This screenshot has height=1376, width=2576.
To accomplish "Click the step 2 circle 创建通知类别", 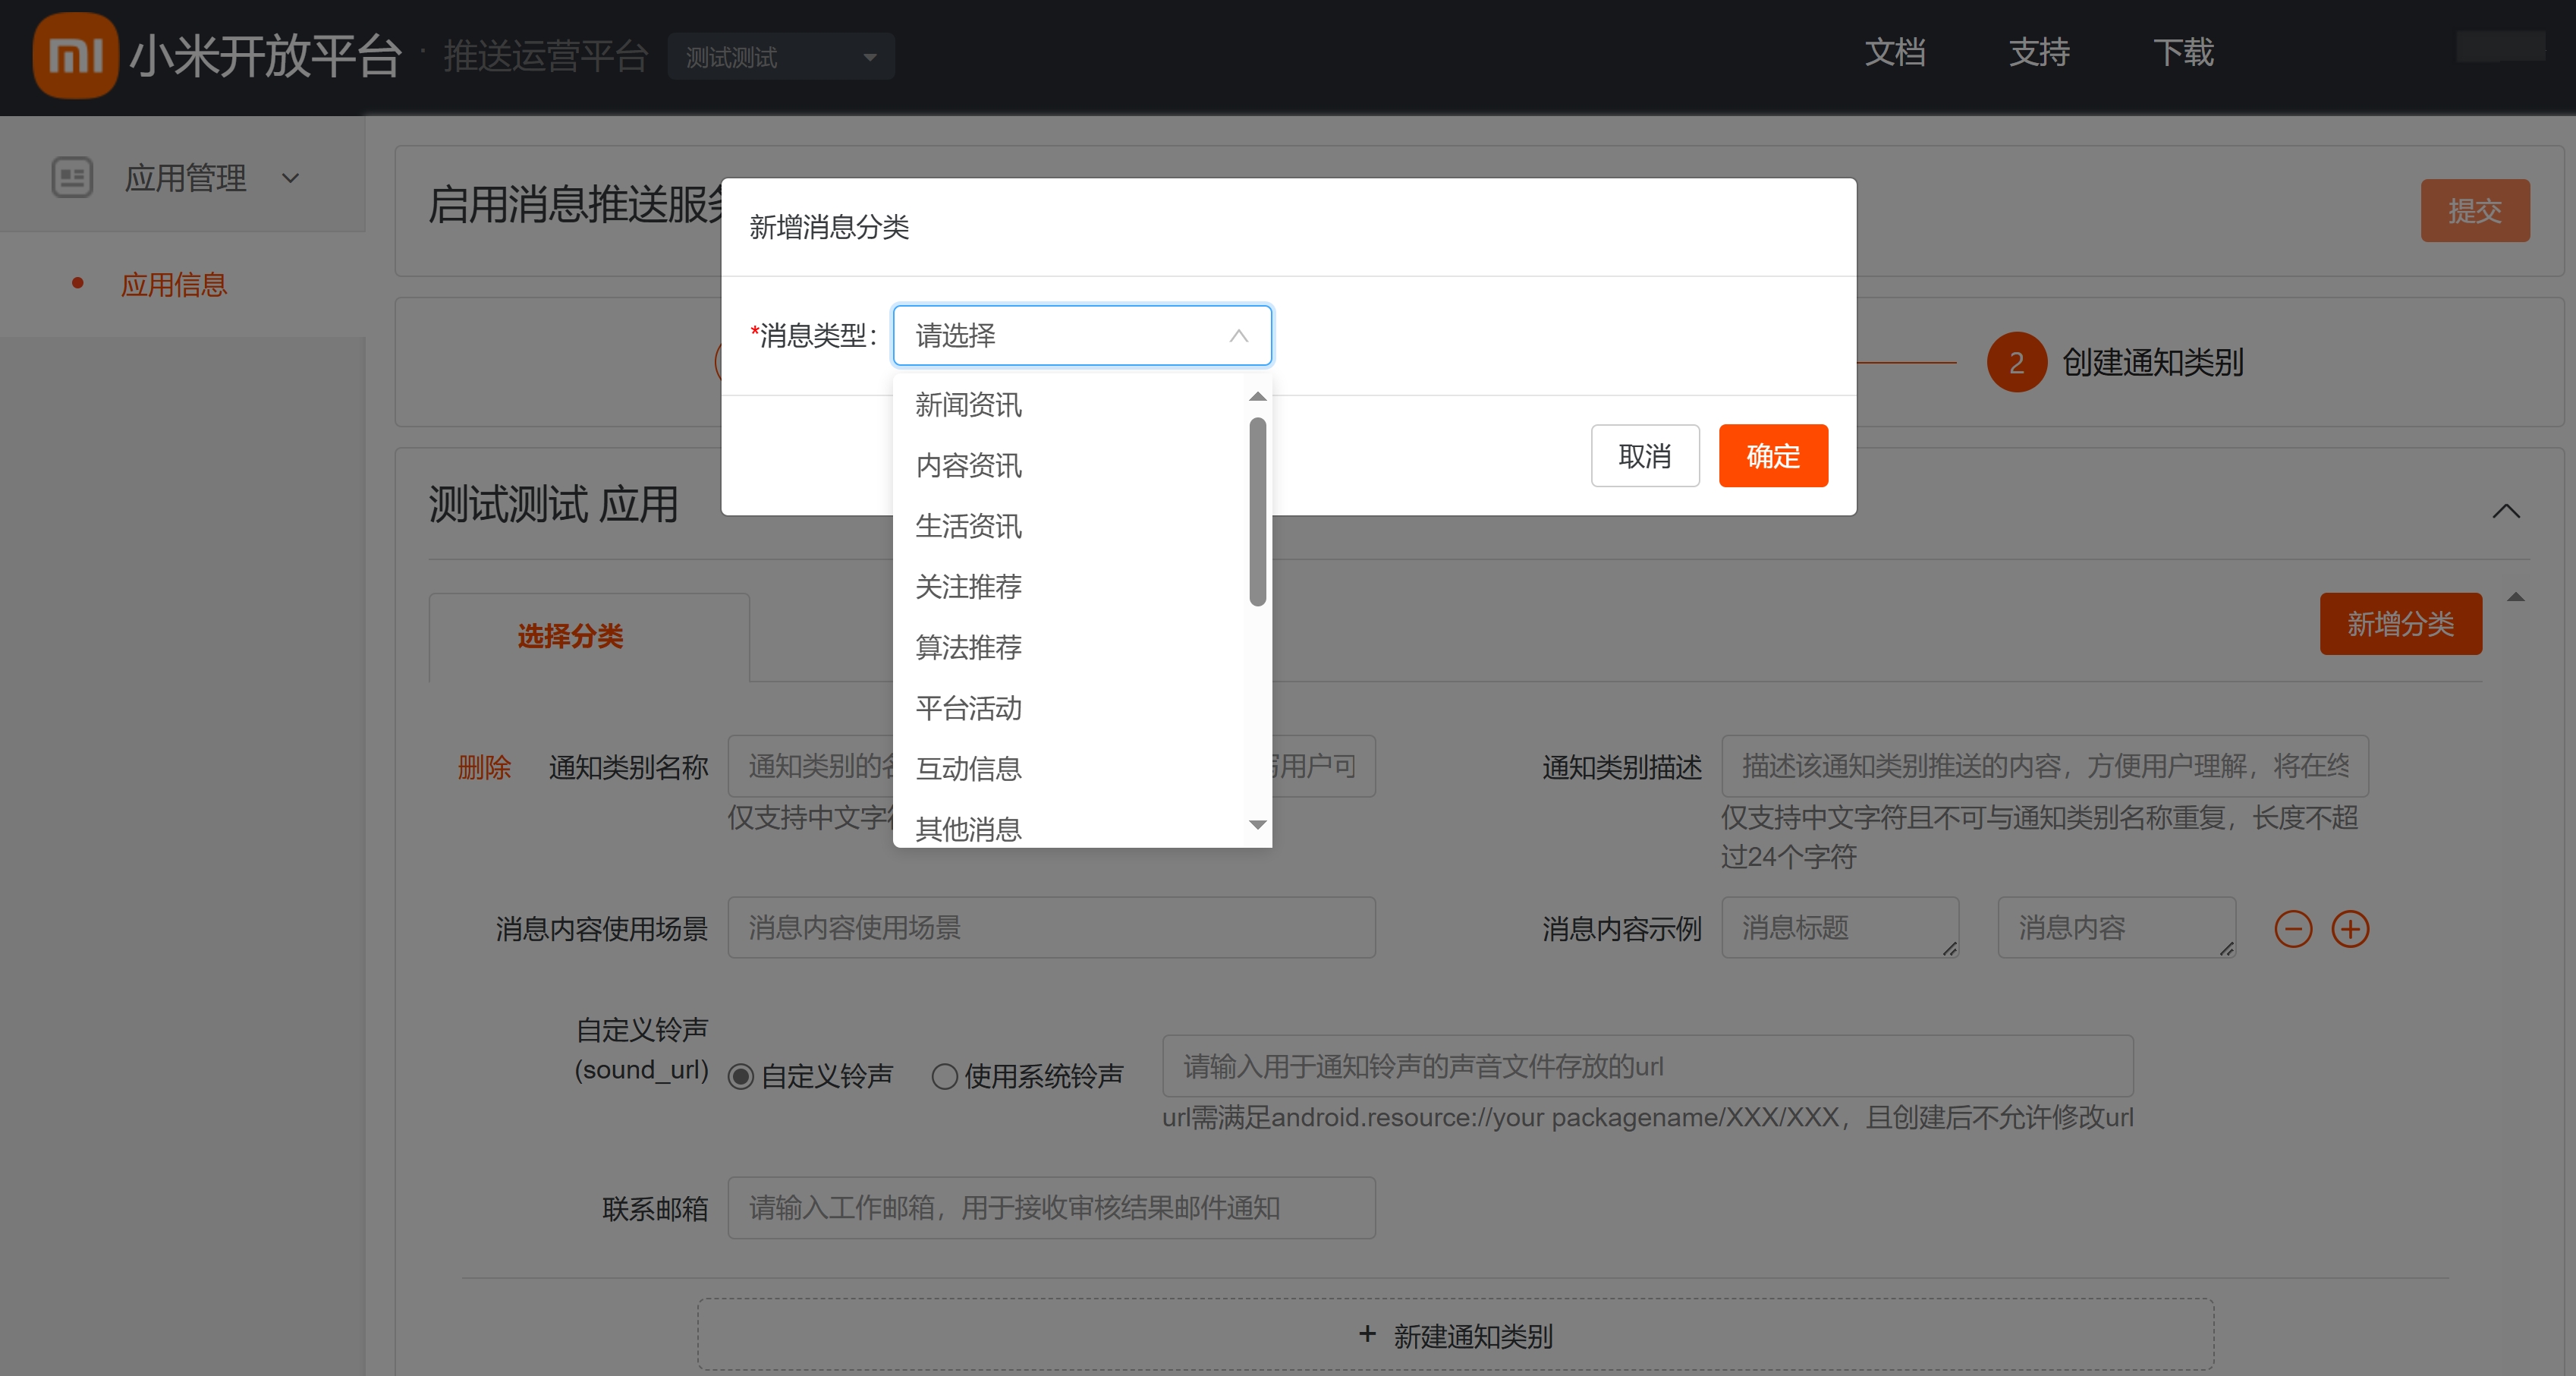I will click(2016, 362).
